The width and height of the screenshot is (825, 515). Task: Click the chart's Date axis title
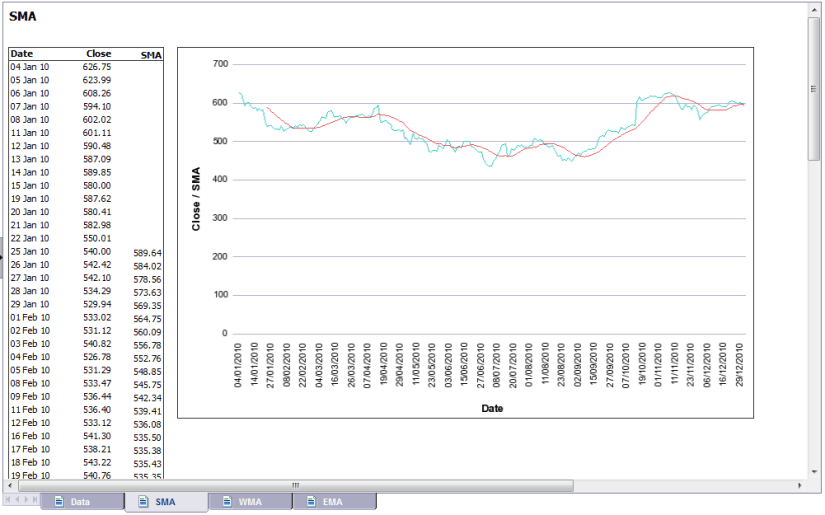(492, 408)
